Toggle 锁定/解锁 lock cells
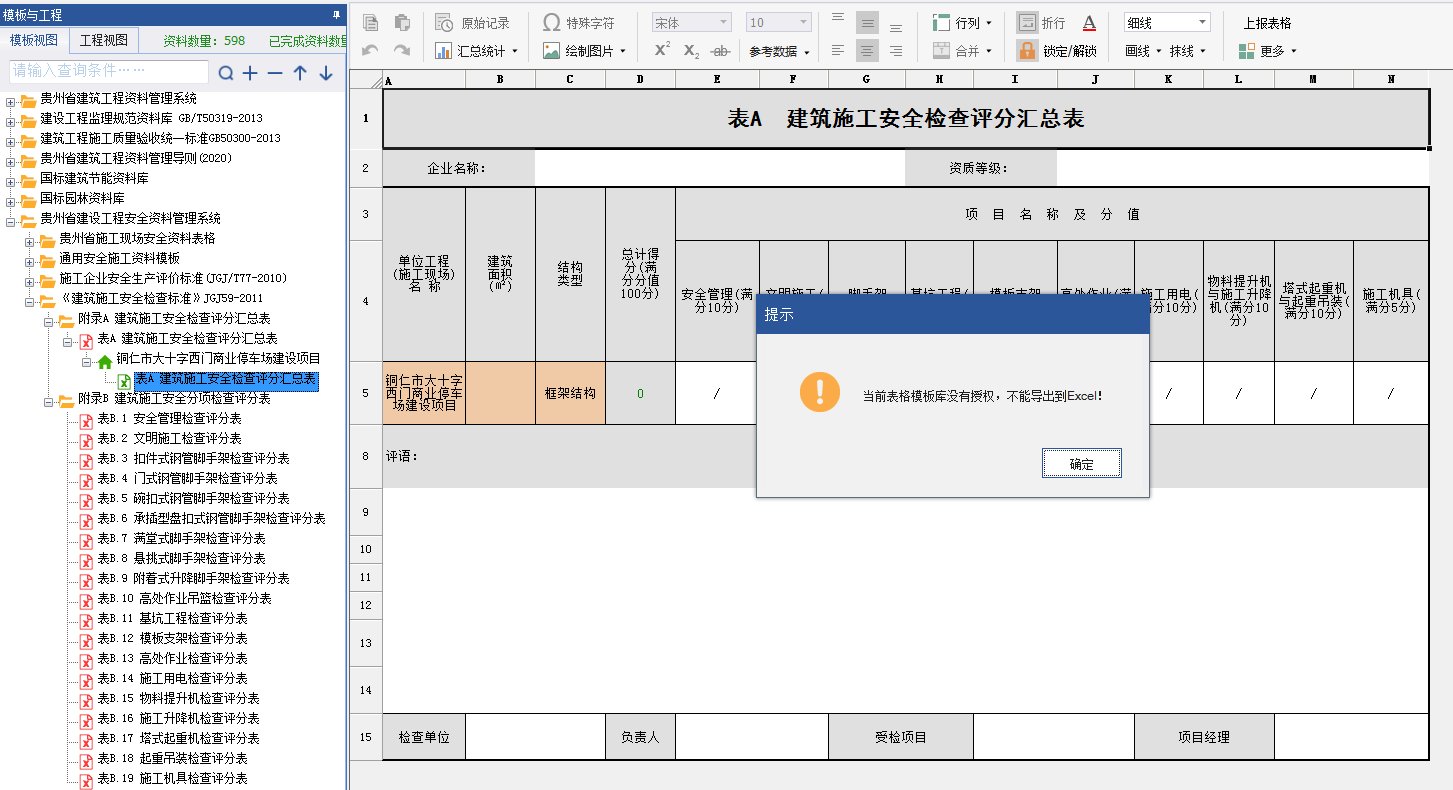The width and height of the screenshot is (1453, 790). pos(1057,50)
